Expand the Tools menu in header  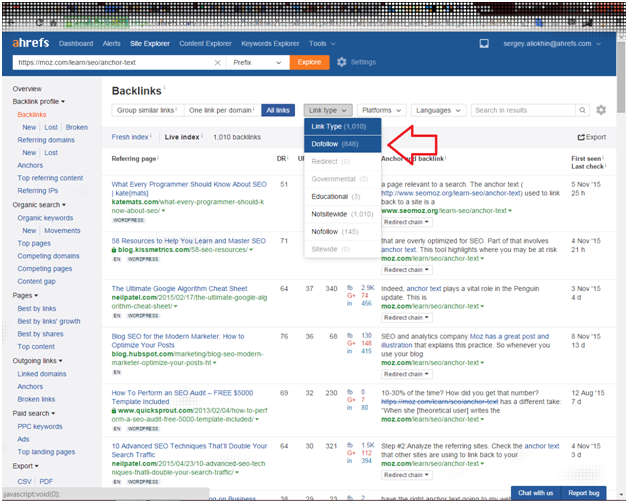[322, 43]
